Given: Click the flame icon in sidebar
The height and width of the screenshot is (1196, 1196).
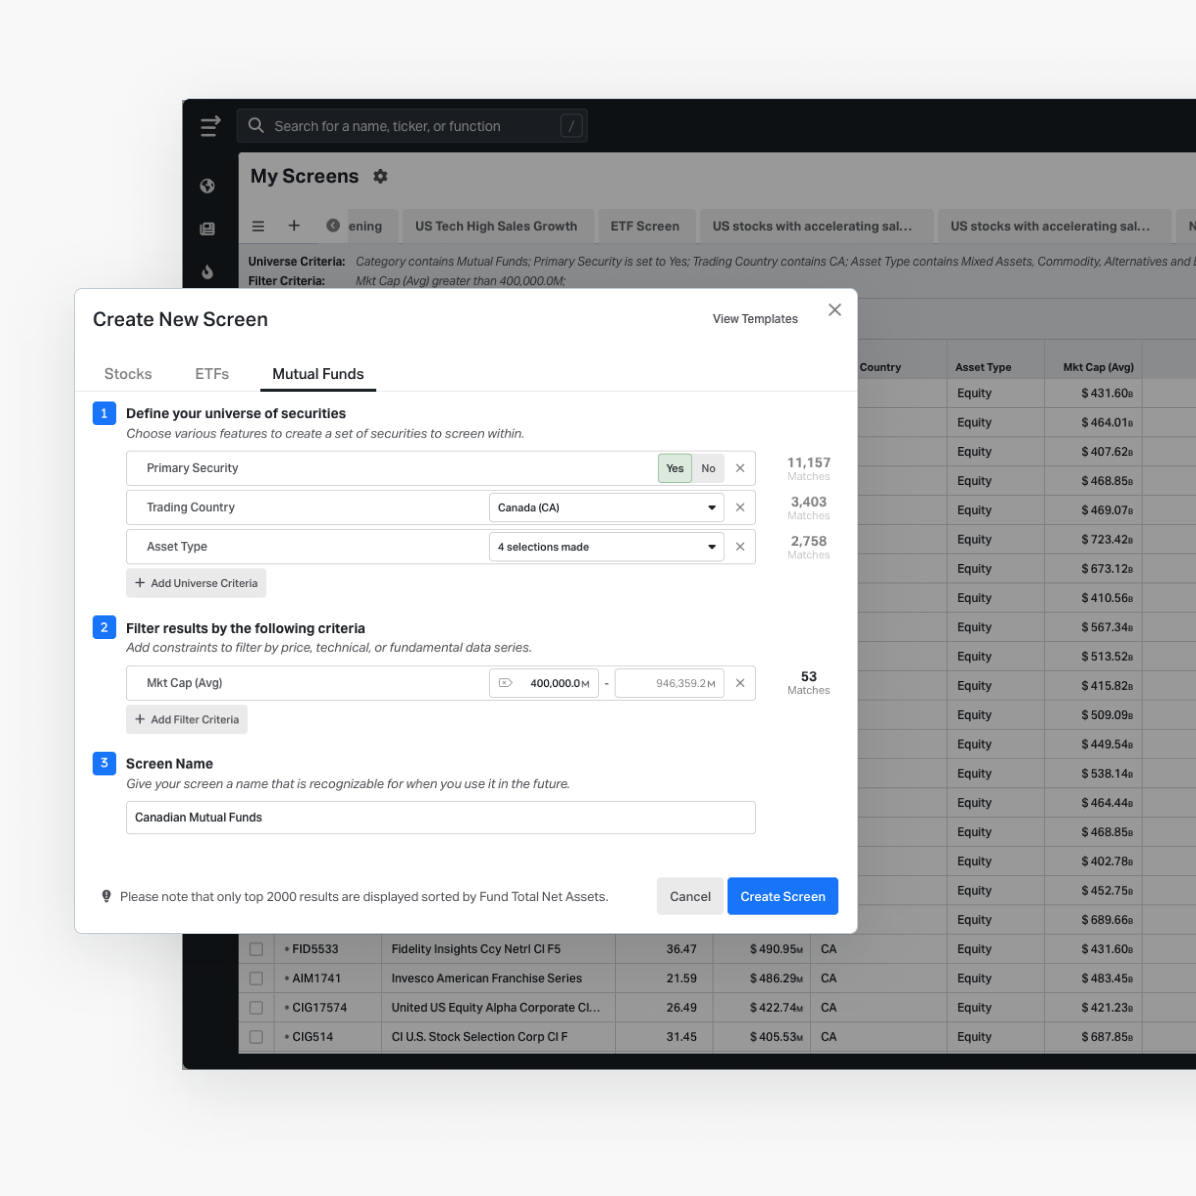Looking at the screenshot, I should pyautogui.click(x=207, y=272).
